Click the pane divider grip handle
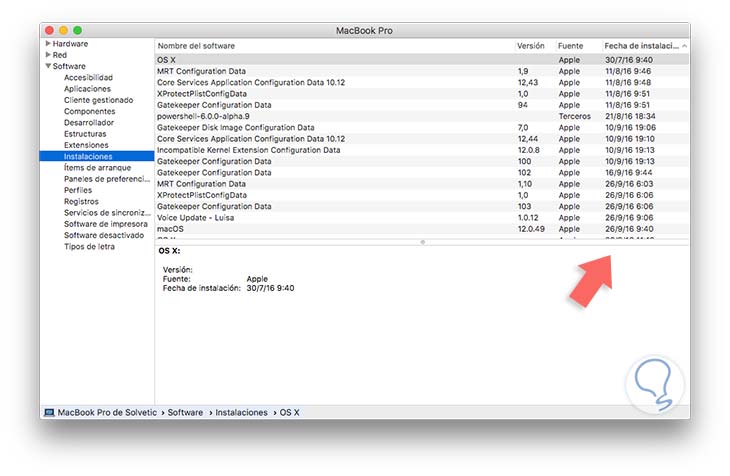Screen dimensions: 730x476 coord(422,242)
